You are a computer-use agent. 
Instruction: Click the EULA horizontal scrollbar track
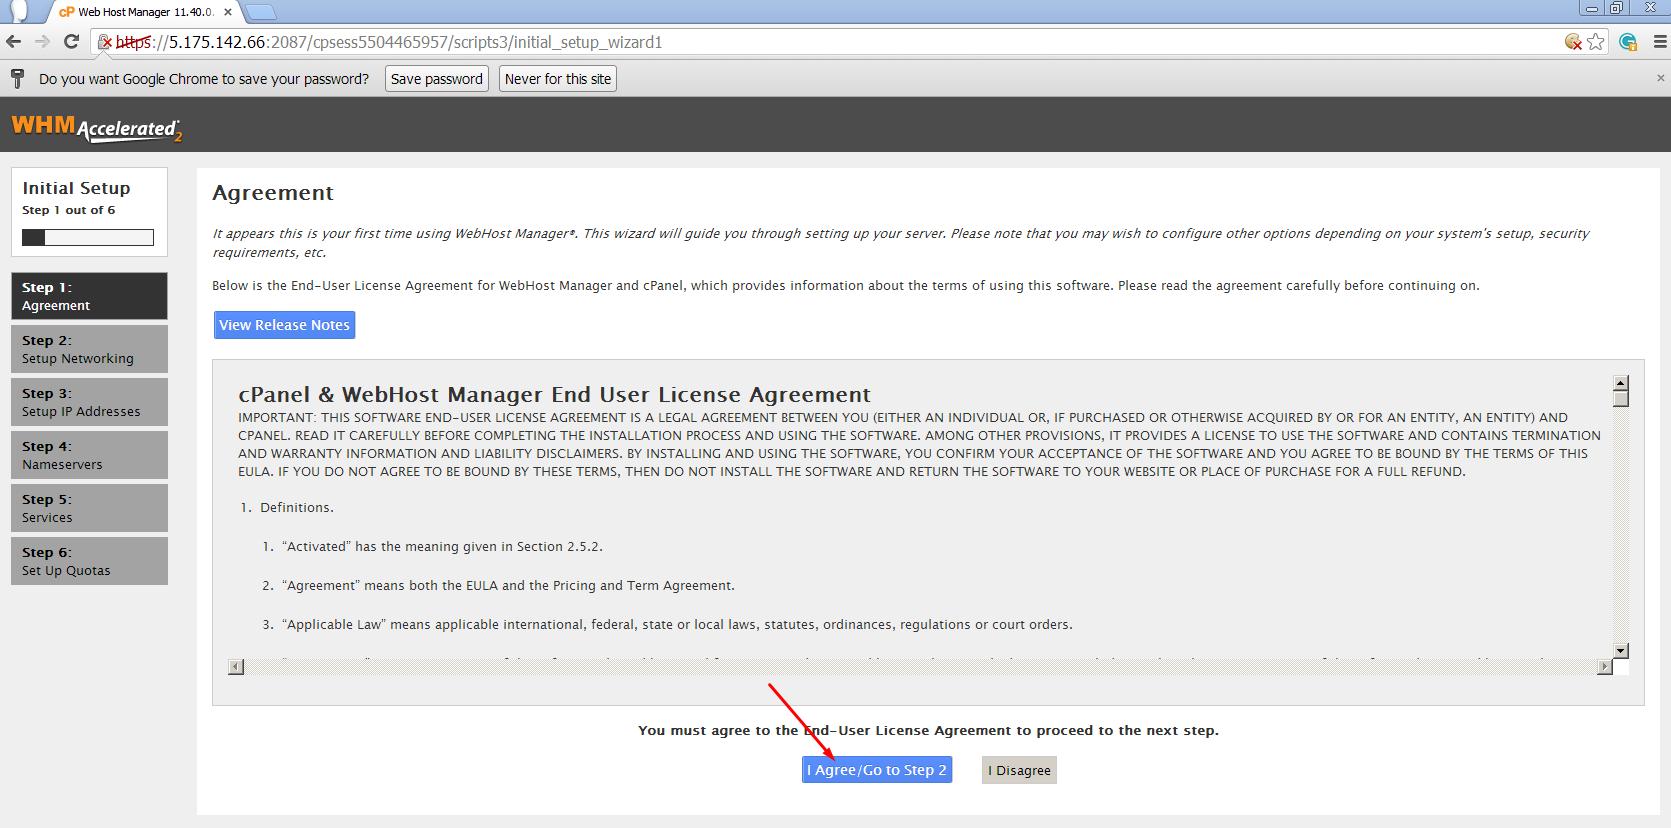(x=920, y=666)
